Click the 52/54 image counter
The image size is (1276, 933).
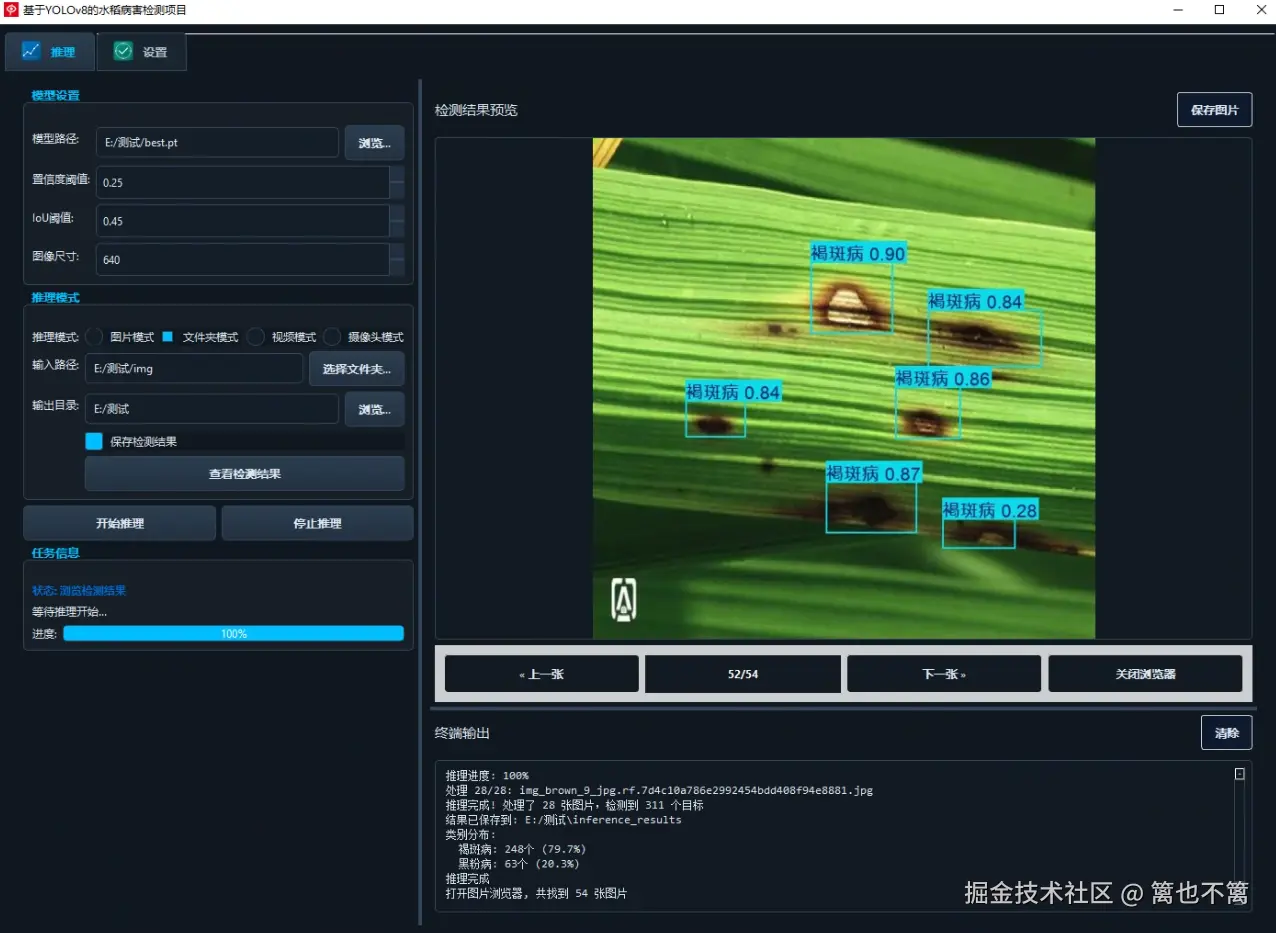(x=743, y=674)
